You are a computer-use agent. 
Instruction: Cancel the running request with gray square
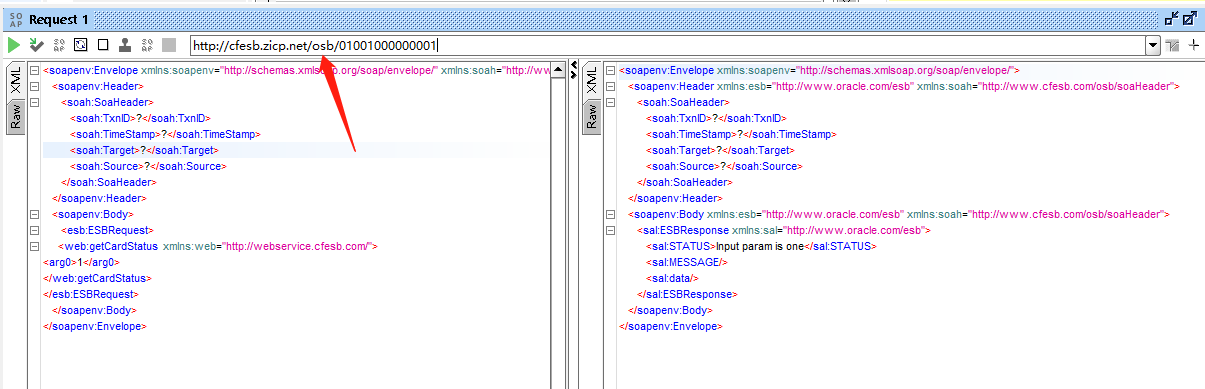pyautogui.click(x=168, y=45)
